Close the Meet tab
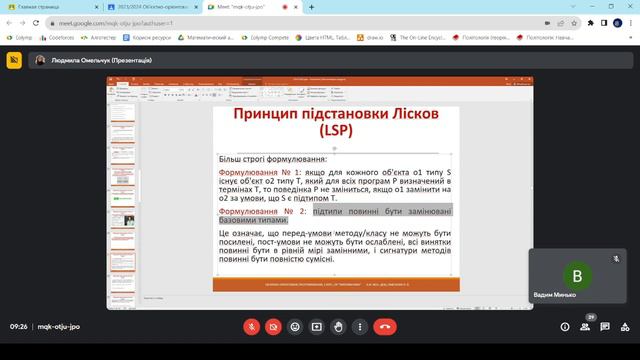Image resolution: width=640 pixels, height=360 pixels. click(296, 7)
